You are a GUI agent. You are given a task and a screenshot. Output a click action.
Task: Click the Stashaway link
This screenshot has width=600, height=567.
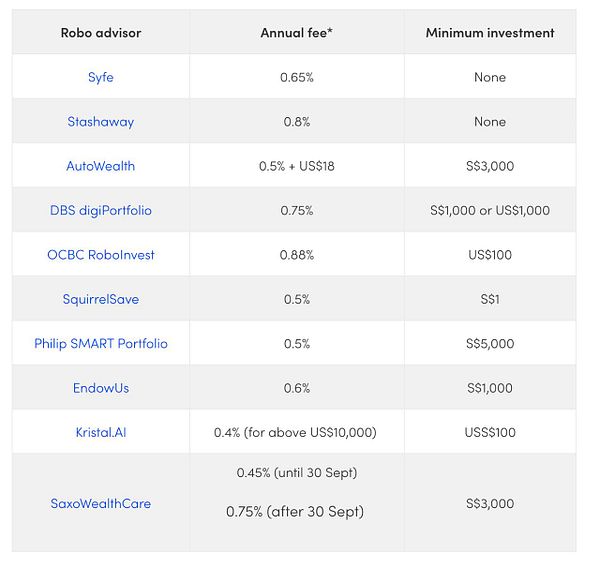[101, 122]
